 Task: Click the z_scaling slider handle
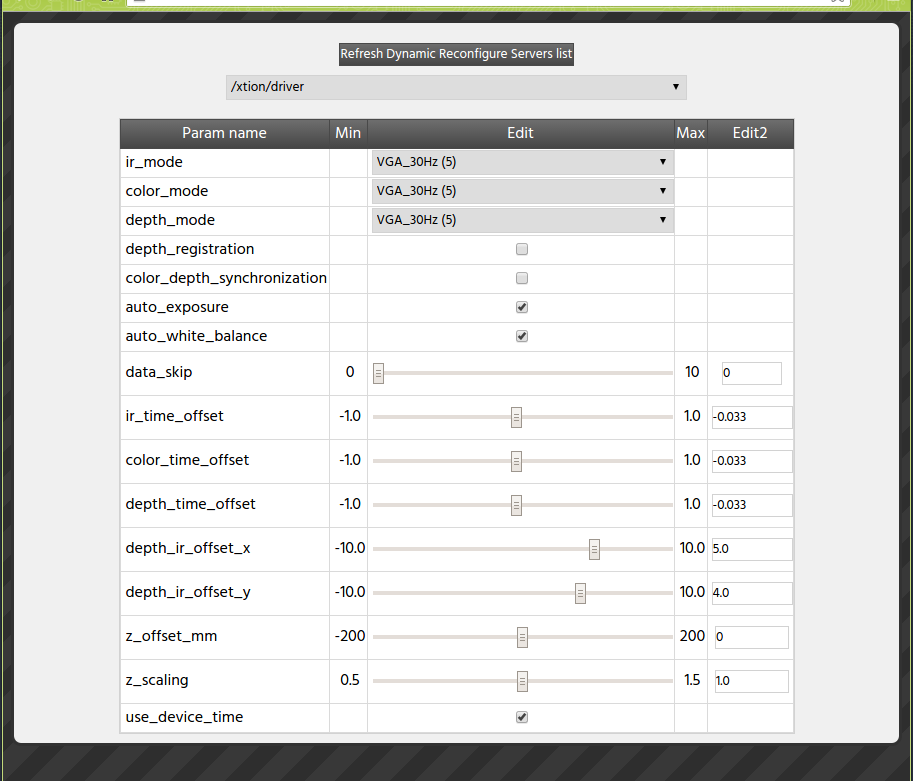(x=522, y=681)
